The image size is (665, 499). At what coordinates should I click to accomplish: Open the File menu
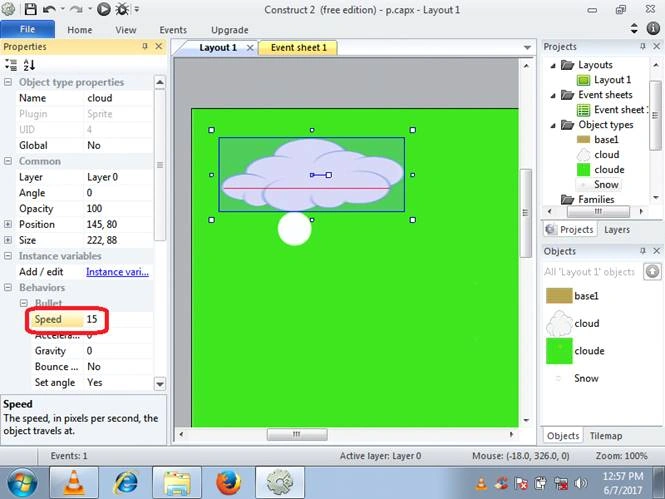click(27, 29)
